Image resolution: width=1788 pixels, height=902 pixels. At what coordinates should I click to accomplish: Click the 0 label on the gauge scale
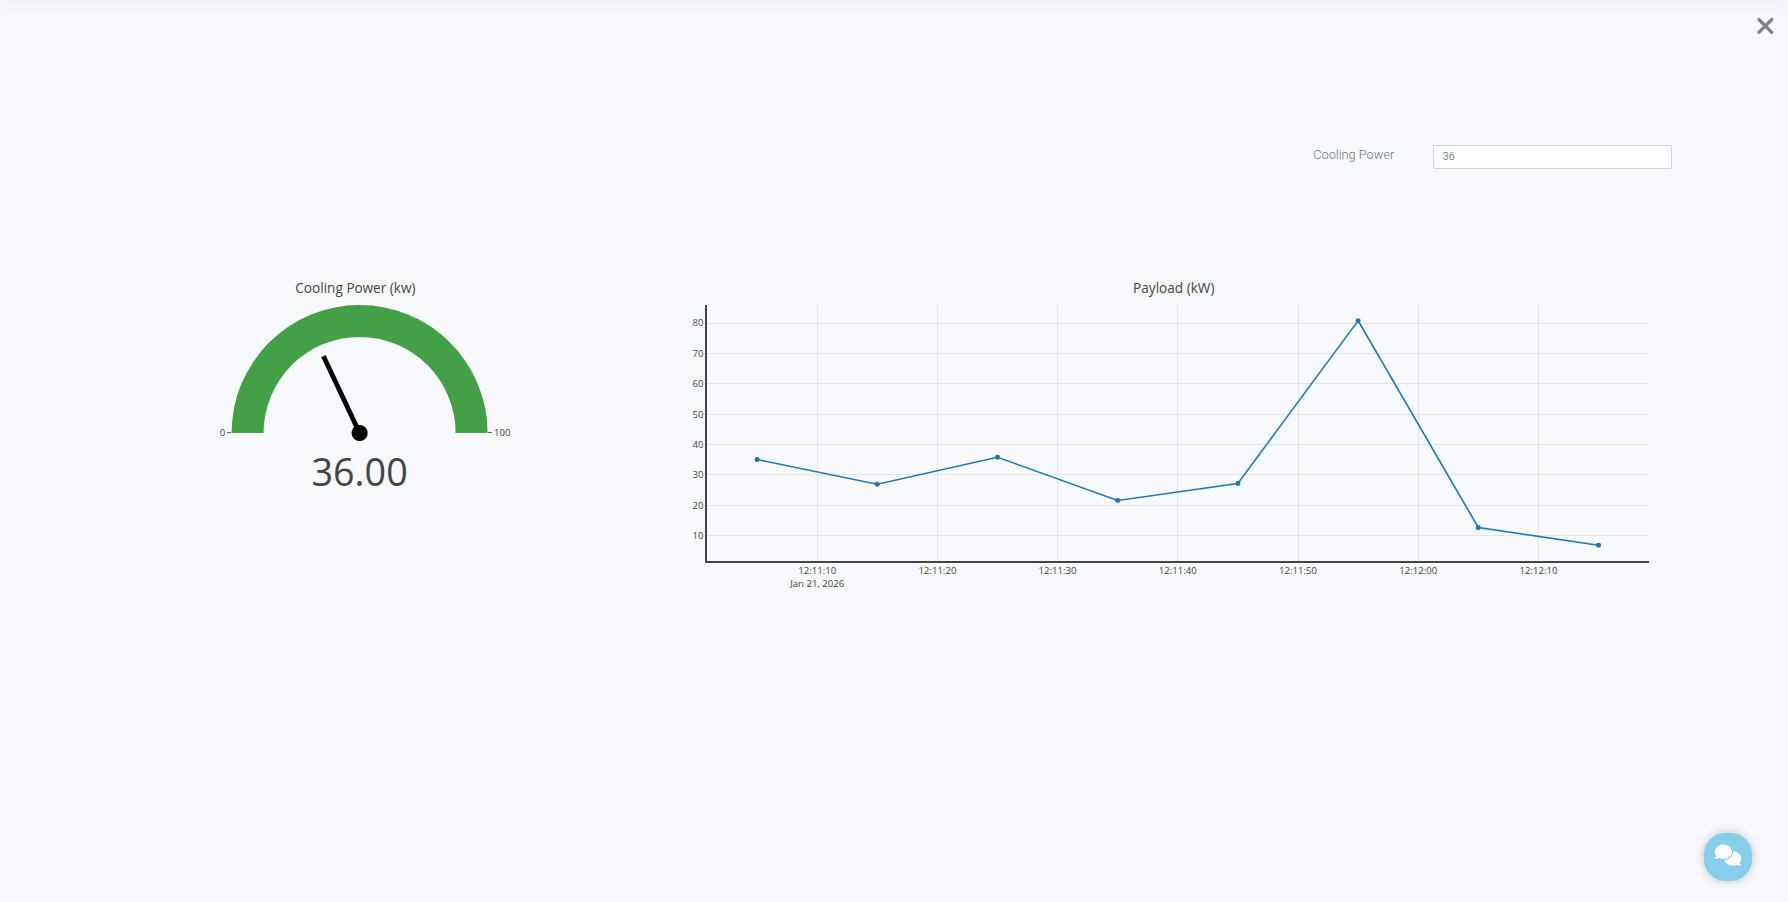(x=221, y=432)
